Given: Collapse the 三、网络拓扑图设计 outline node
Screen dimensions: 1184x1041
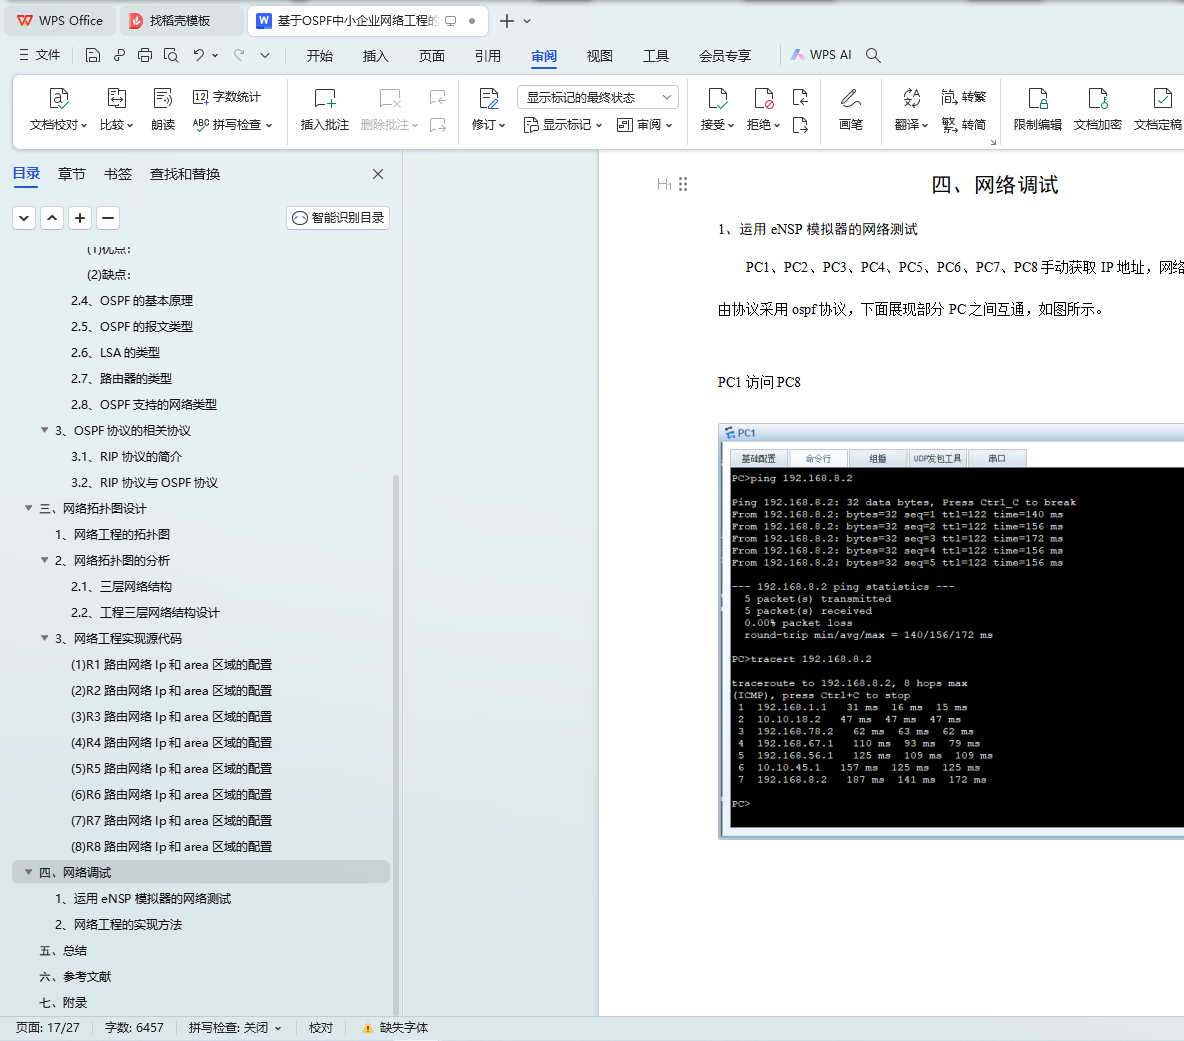Looking at the screenshot, I should point(29,508).
